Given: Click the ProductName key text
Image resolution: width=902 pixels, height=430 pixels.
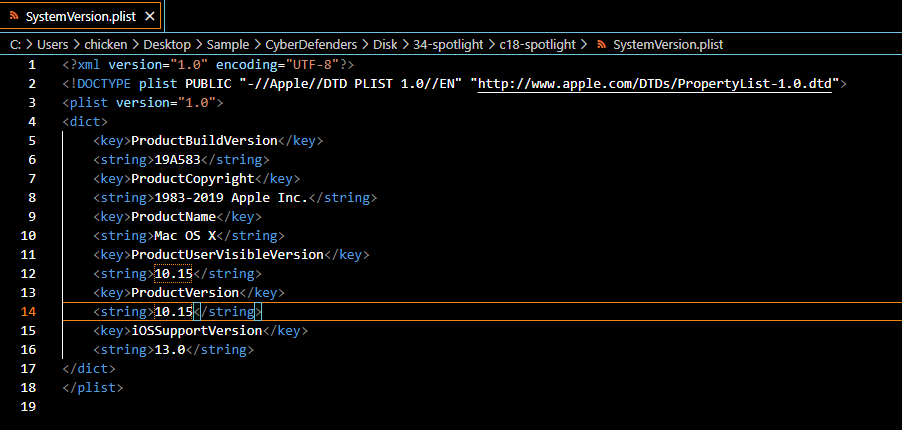Looking at the screenshot, I should [x=173, y=217].
